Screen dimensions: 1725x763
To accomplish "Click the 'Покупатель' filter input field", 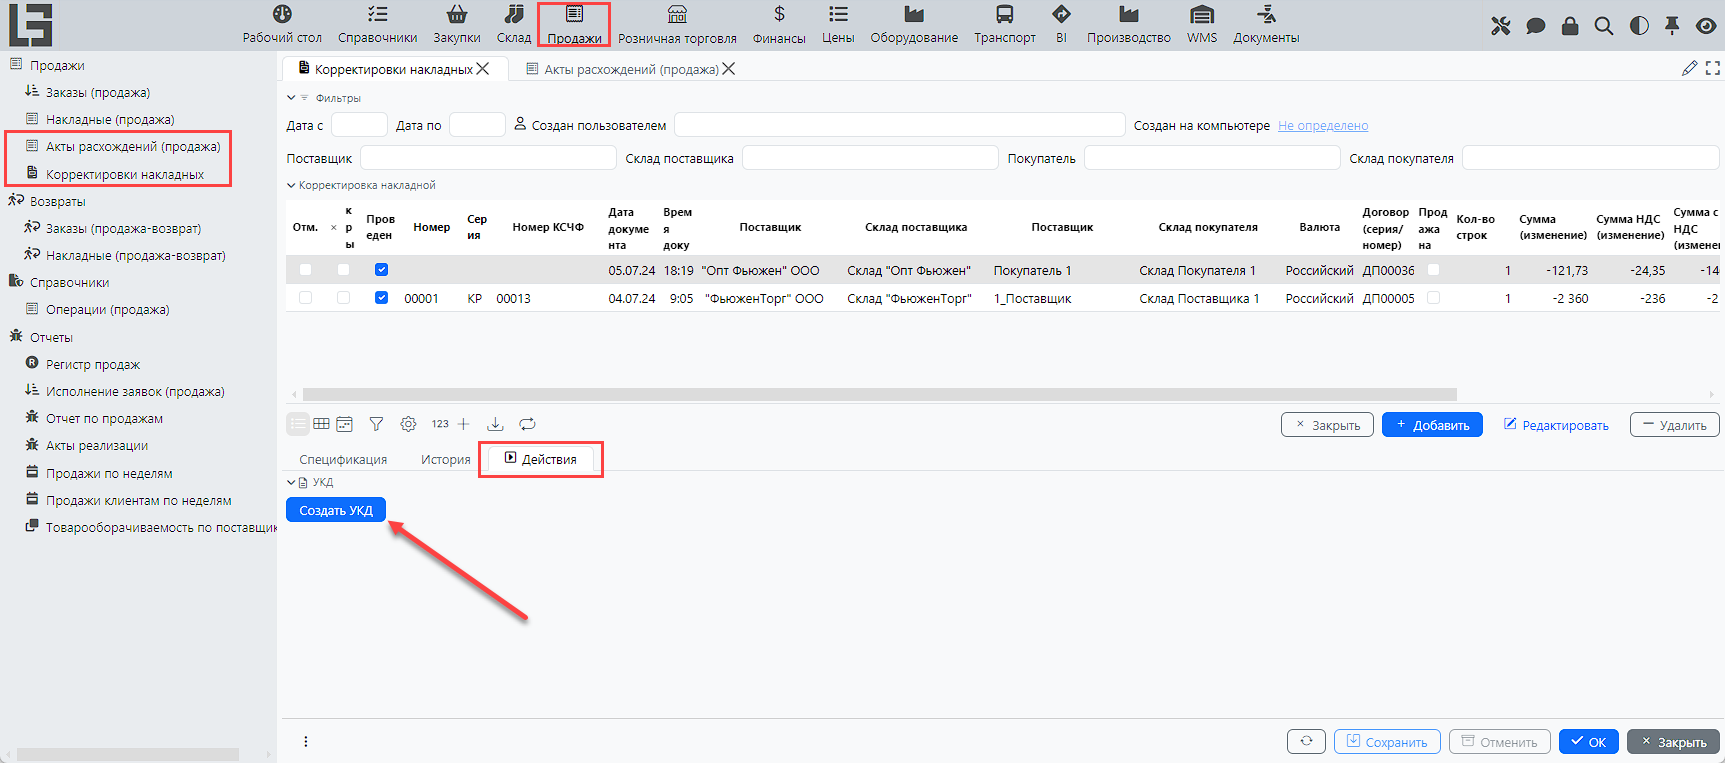I will pyautogui.click(x=1212, y=158).
